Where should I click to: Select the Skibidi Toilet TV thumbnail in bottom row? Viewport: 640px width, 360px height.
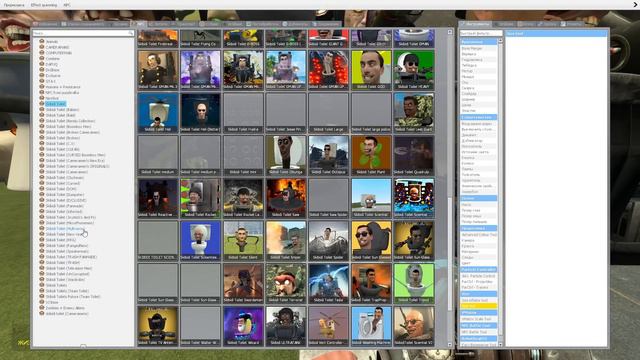(x=158, y=326)
